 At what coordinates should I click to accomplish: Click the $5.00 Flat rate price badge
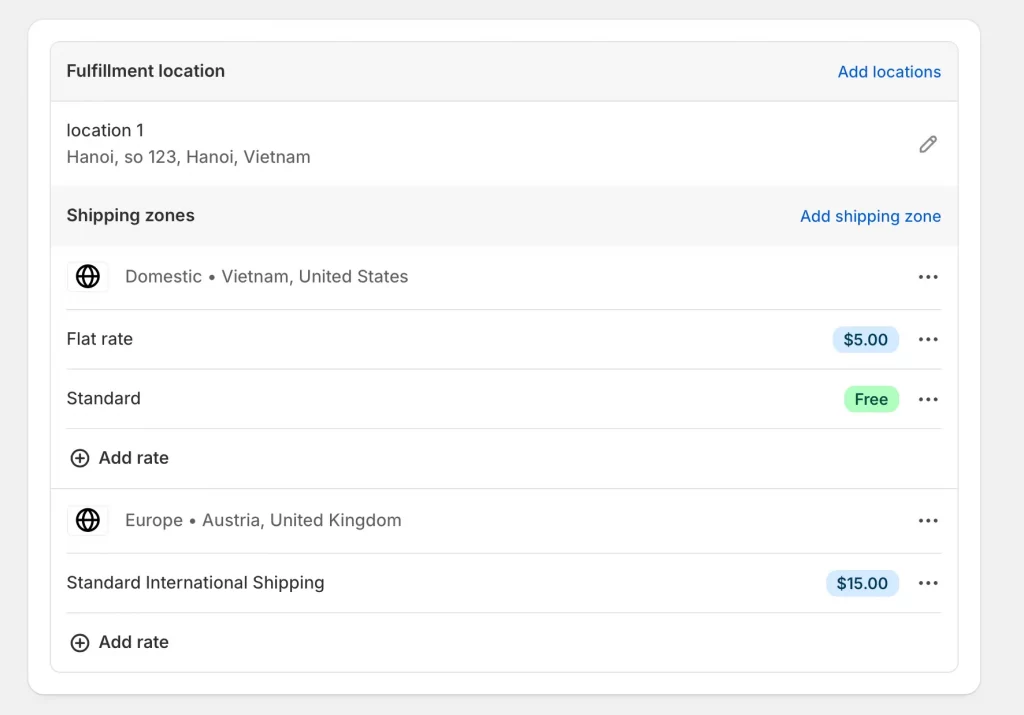pyautogui.click(x=865, y=340)
